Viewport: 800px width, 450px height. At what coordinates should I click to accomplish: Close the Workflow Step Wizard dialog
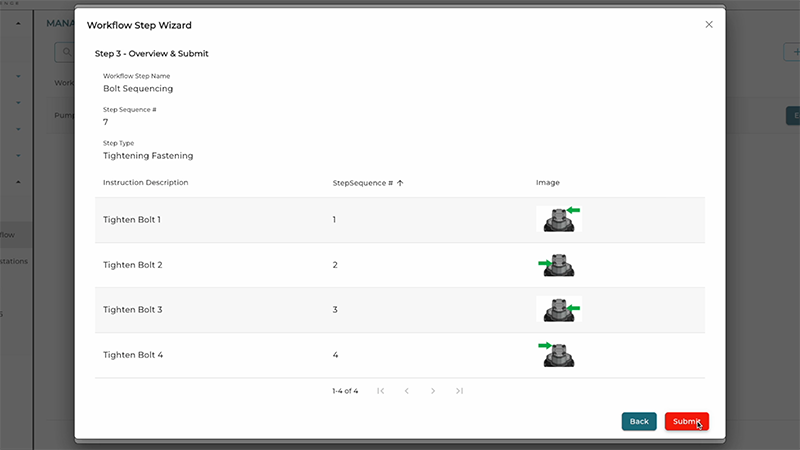pyautogui.click(x=709, y=24)
